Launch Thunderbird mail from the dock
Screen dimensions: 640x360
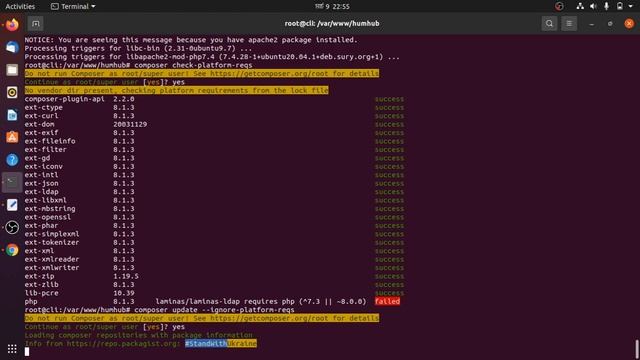point(12,47)
